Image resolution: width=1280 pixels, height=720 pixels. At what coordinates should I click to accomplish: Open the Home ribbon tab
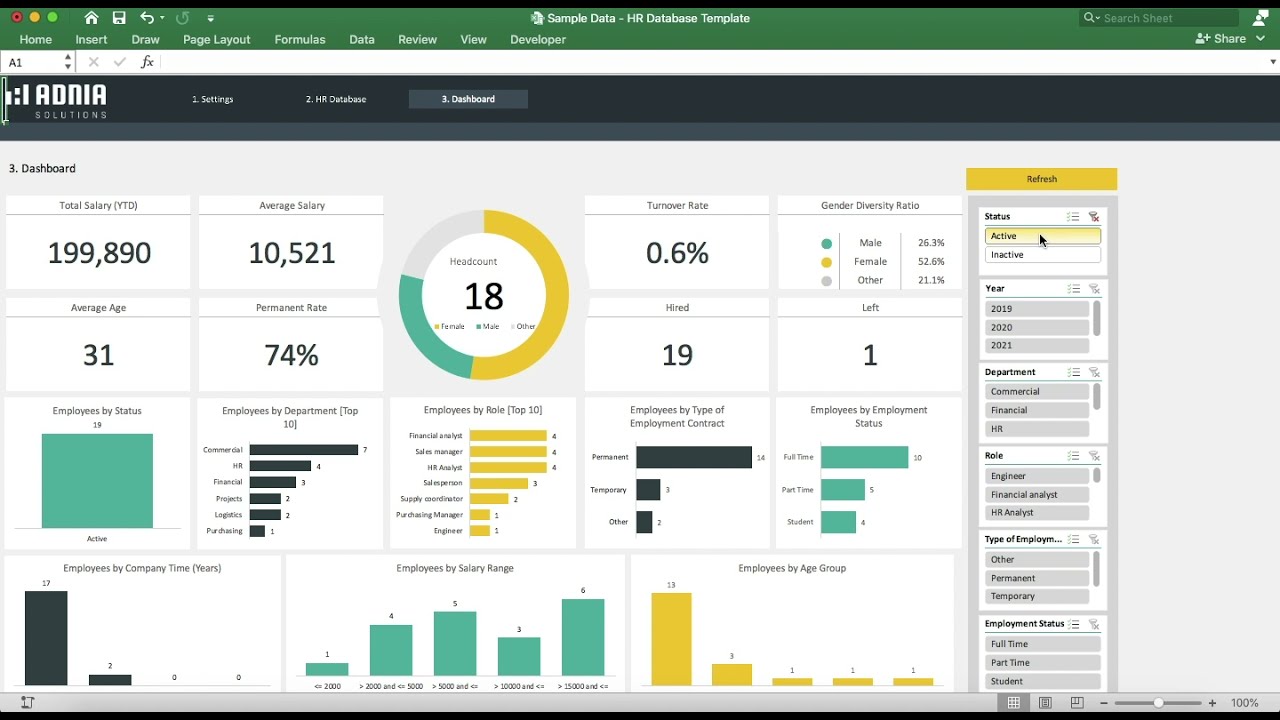tap(35, 39)
